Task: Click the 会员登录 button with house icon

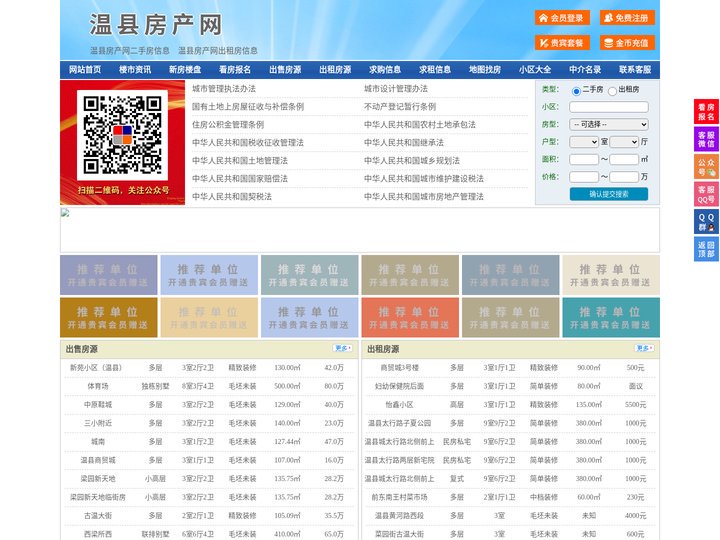Action: tap(562, 18)
